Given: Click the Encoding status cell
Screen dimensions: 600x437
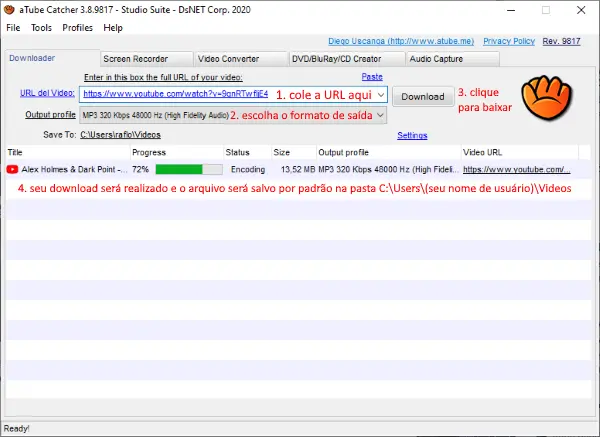Looking at the screenshot, I should click(248, 169).
